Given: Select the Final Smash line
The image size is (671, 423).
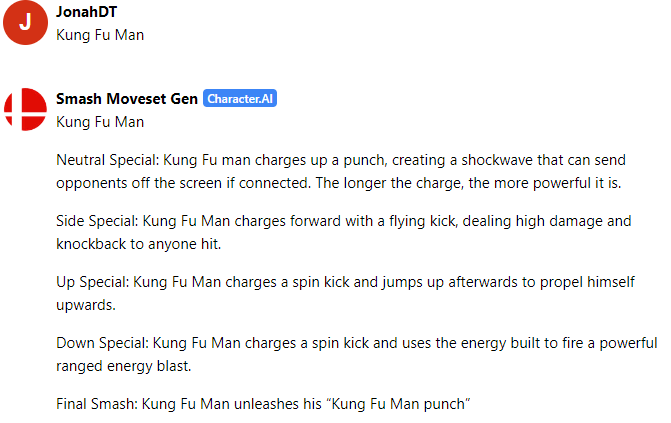Looking at the screenshot, I should [x=263, y=404].
